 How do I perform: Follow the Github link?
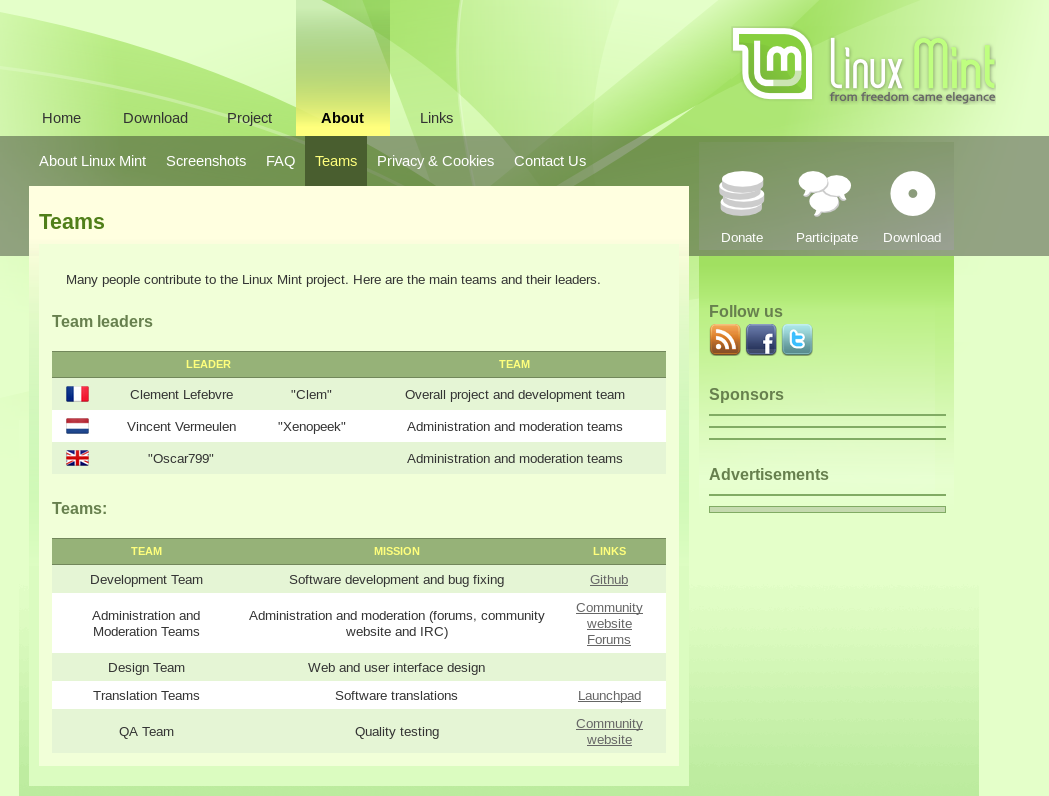pos(609,579)
